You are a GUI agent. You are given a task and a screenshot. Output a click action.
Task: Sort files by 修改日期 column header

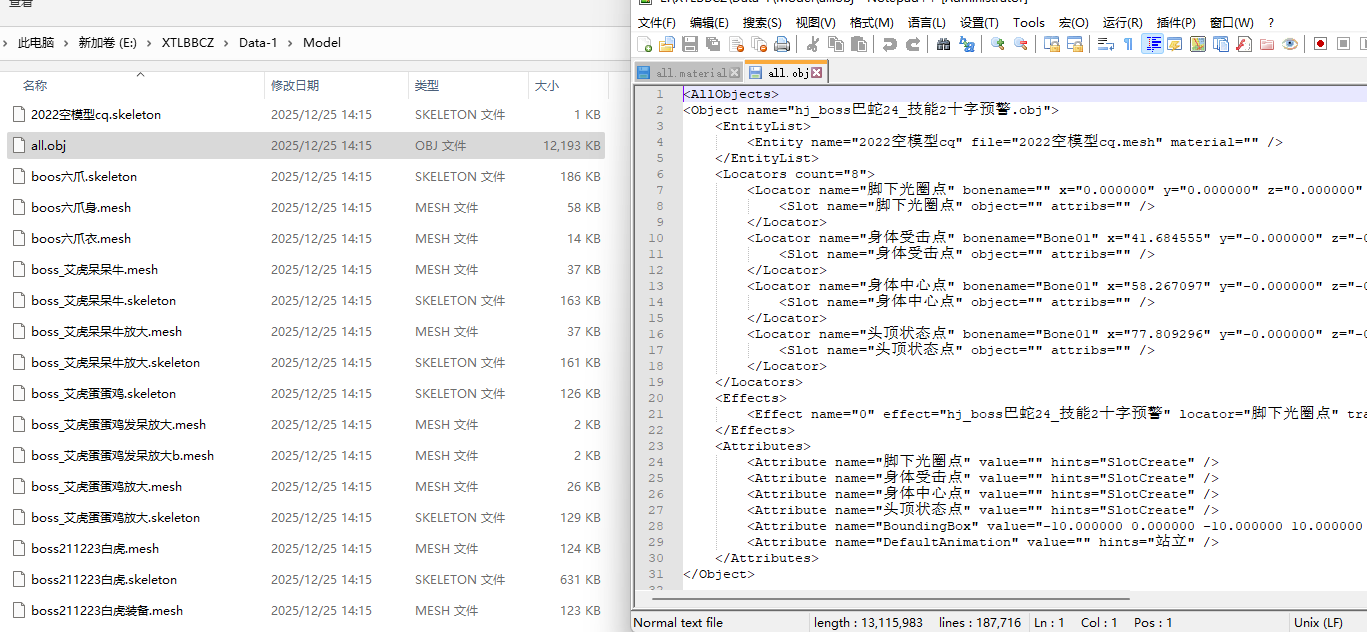(x=295, y=86)
